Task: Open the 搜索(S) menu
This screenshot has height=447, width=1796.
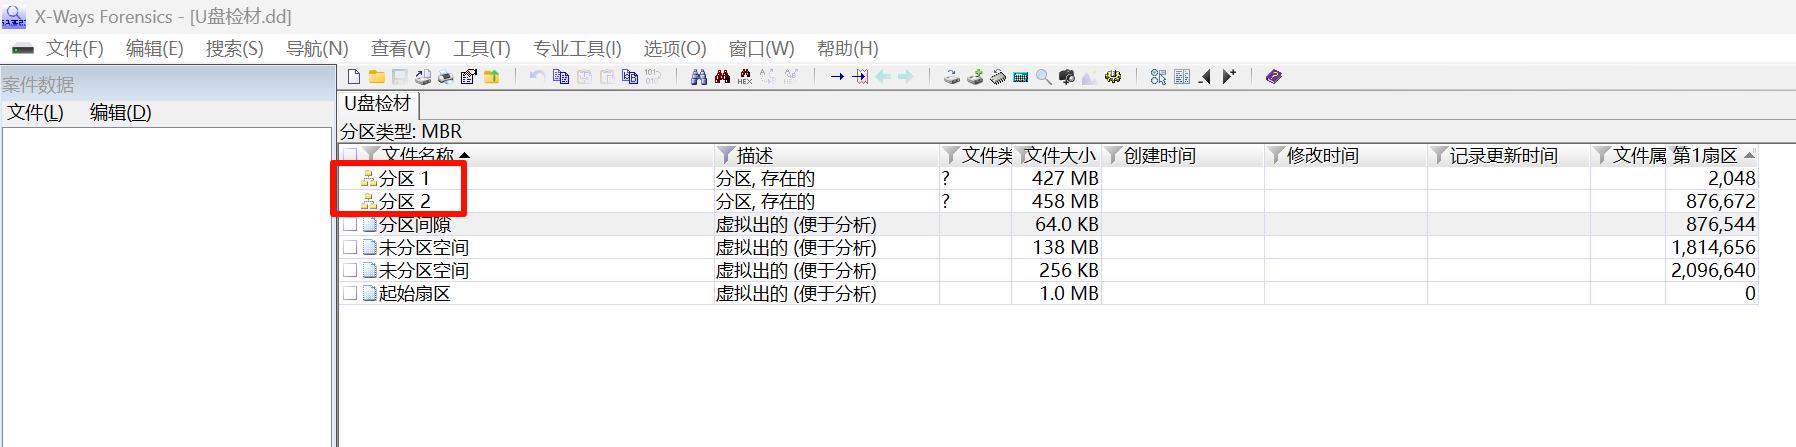Action: pos(235,48)
